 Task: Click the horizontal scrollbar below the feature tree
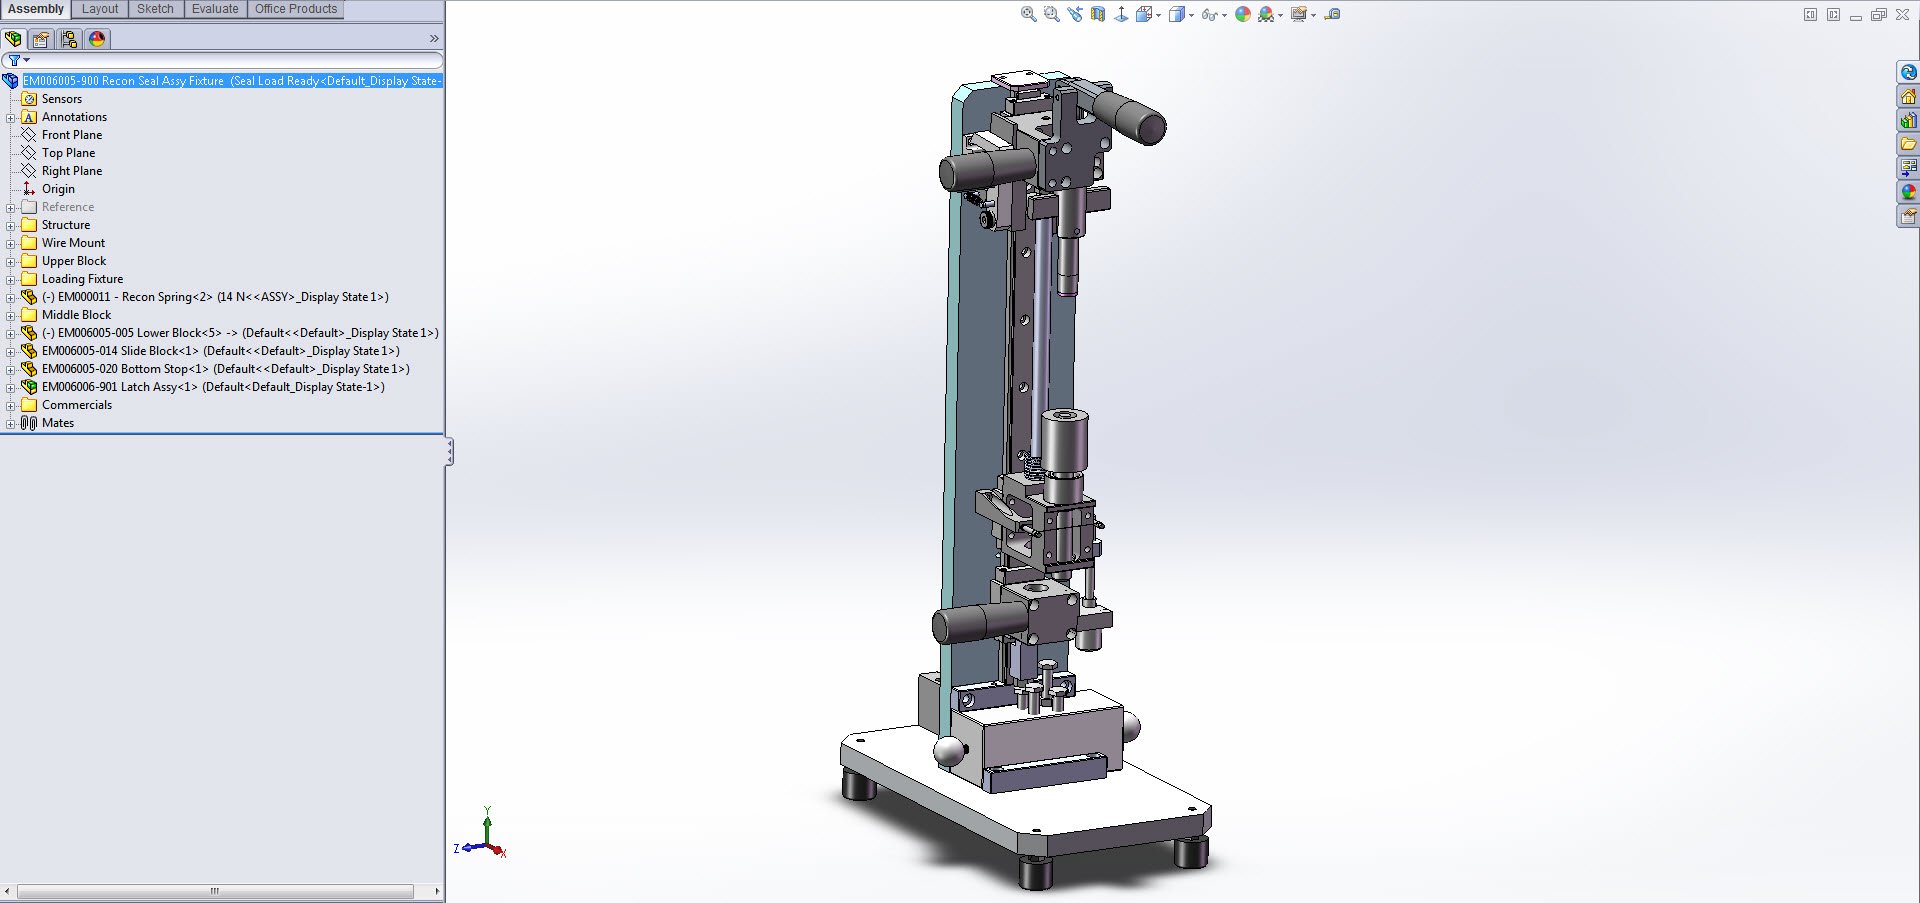click(x=215, y=889)
